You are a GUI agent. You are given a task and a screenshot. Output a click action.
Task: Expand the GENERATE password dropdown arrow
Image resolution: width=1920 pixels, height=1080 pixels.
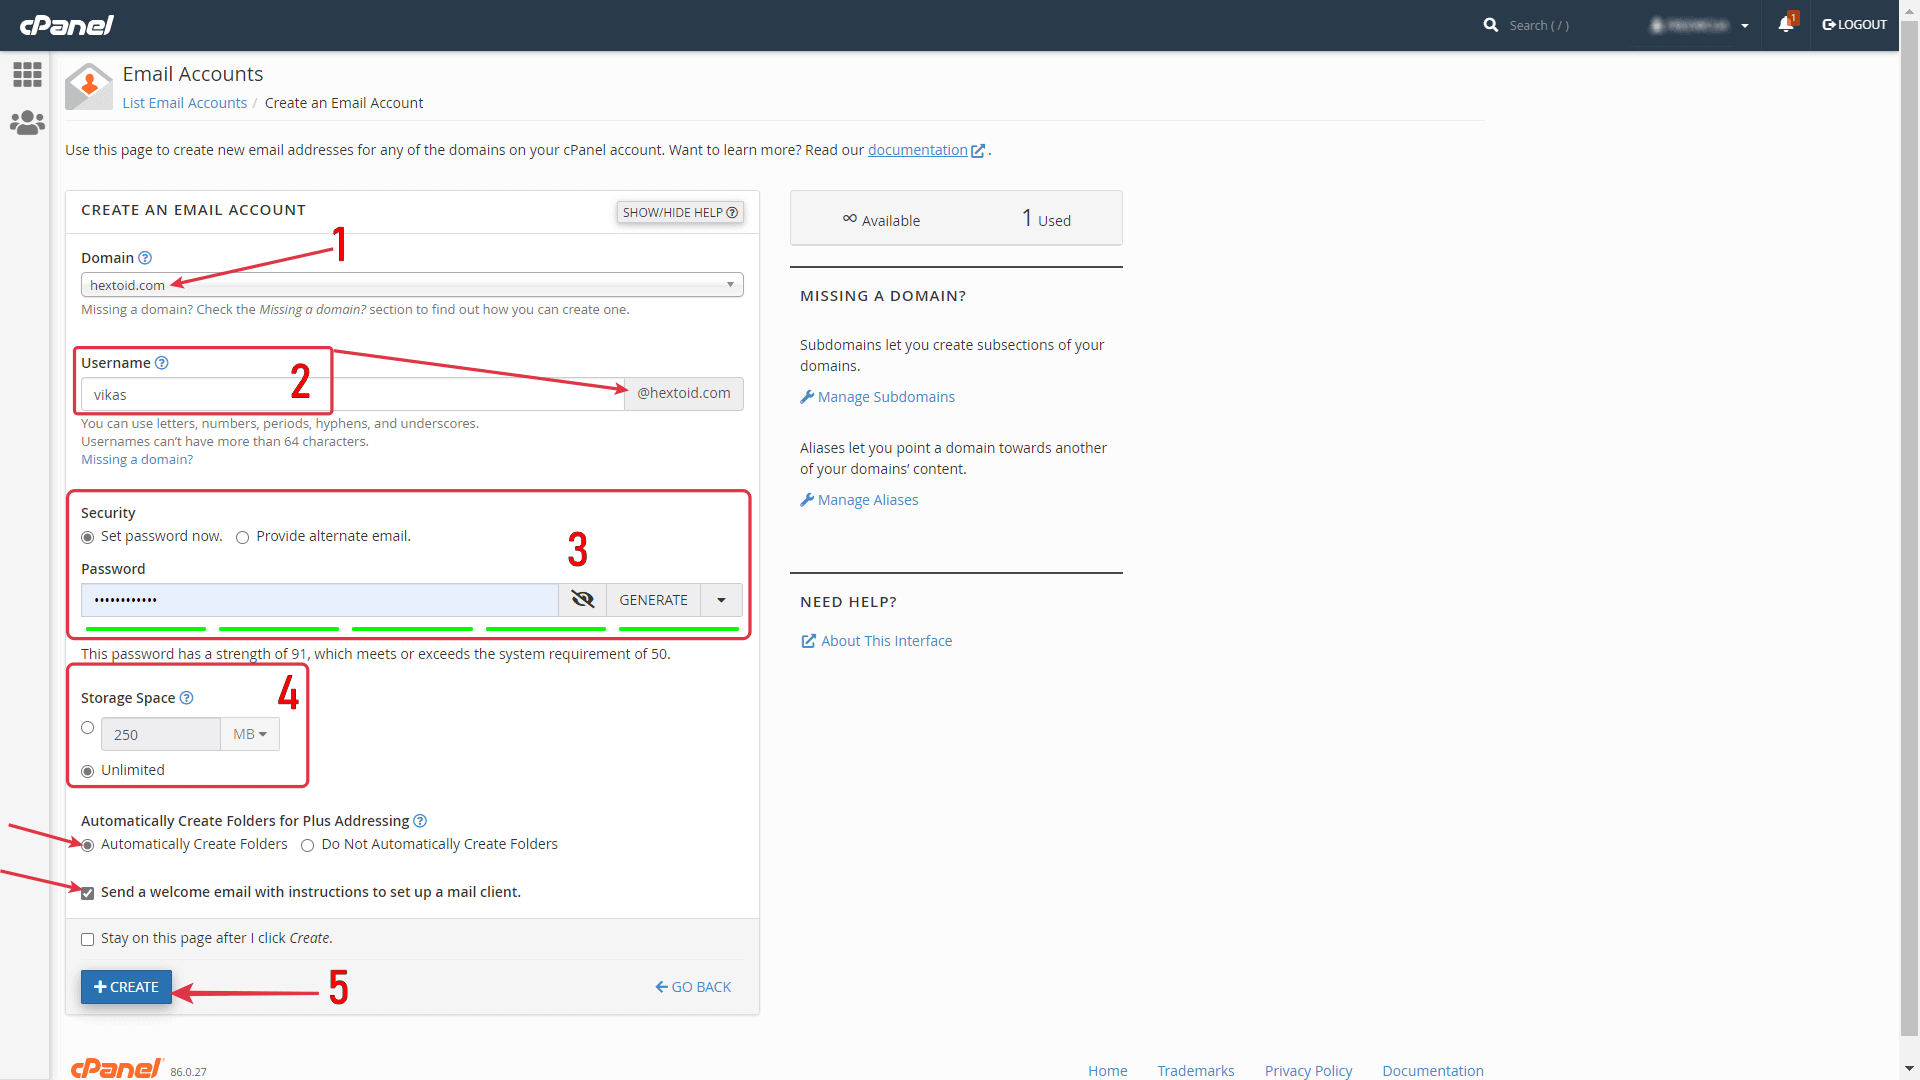click(721, 599)
